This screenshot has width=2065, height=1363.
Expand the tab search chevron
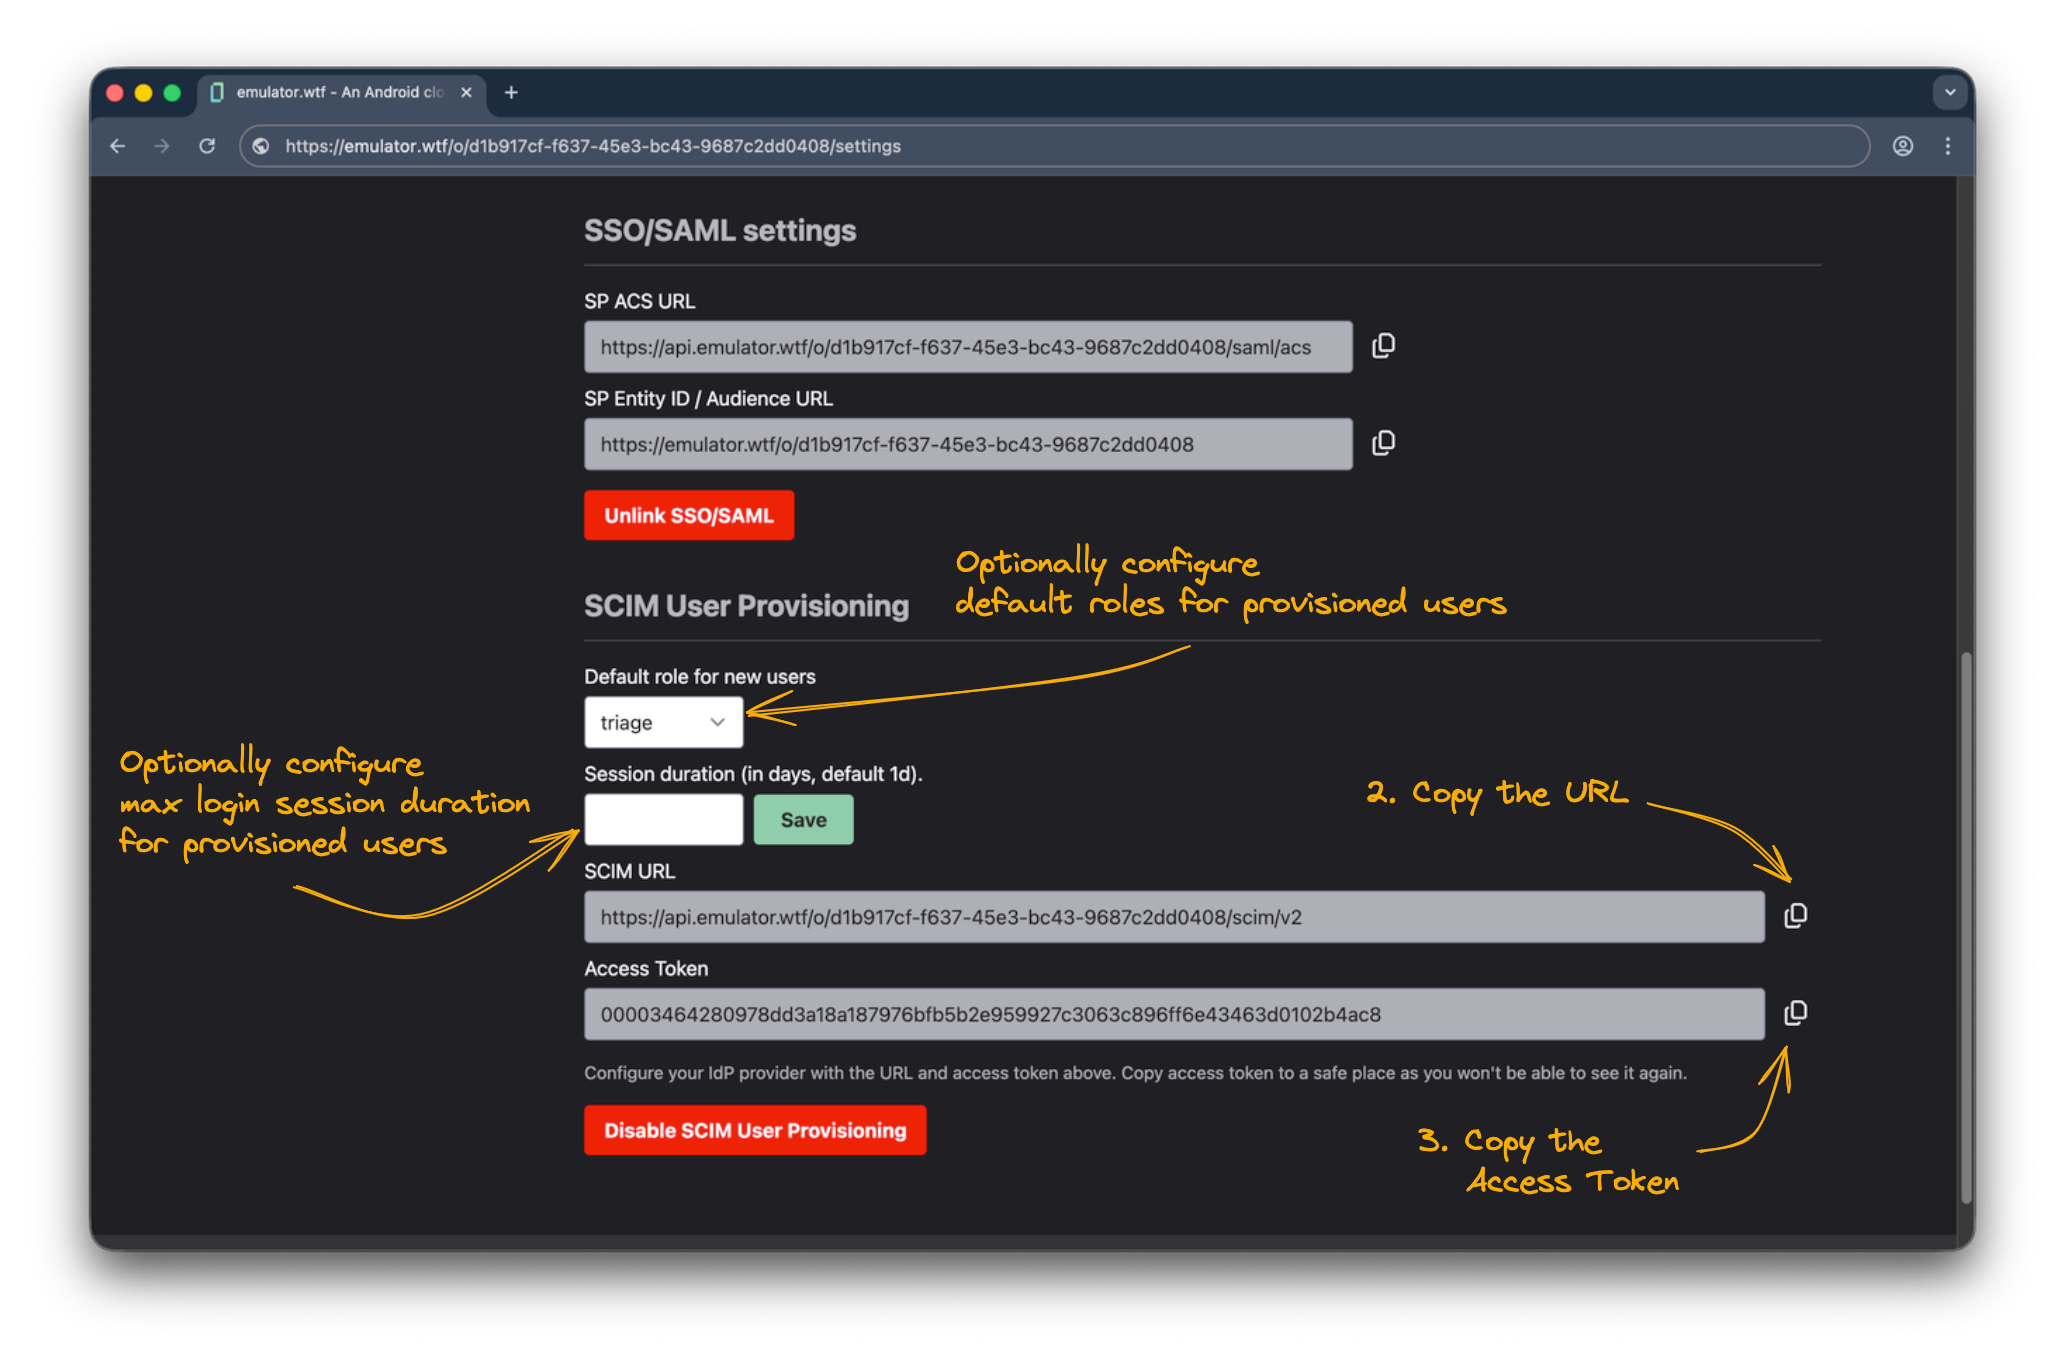point(1949,92)
